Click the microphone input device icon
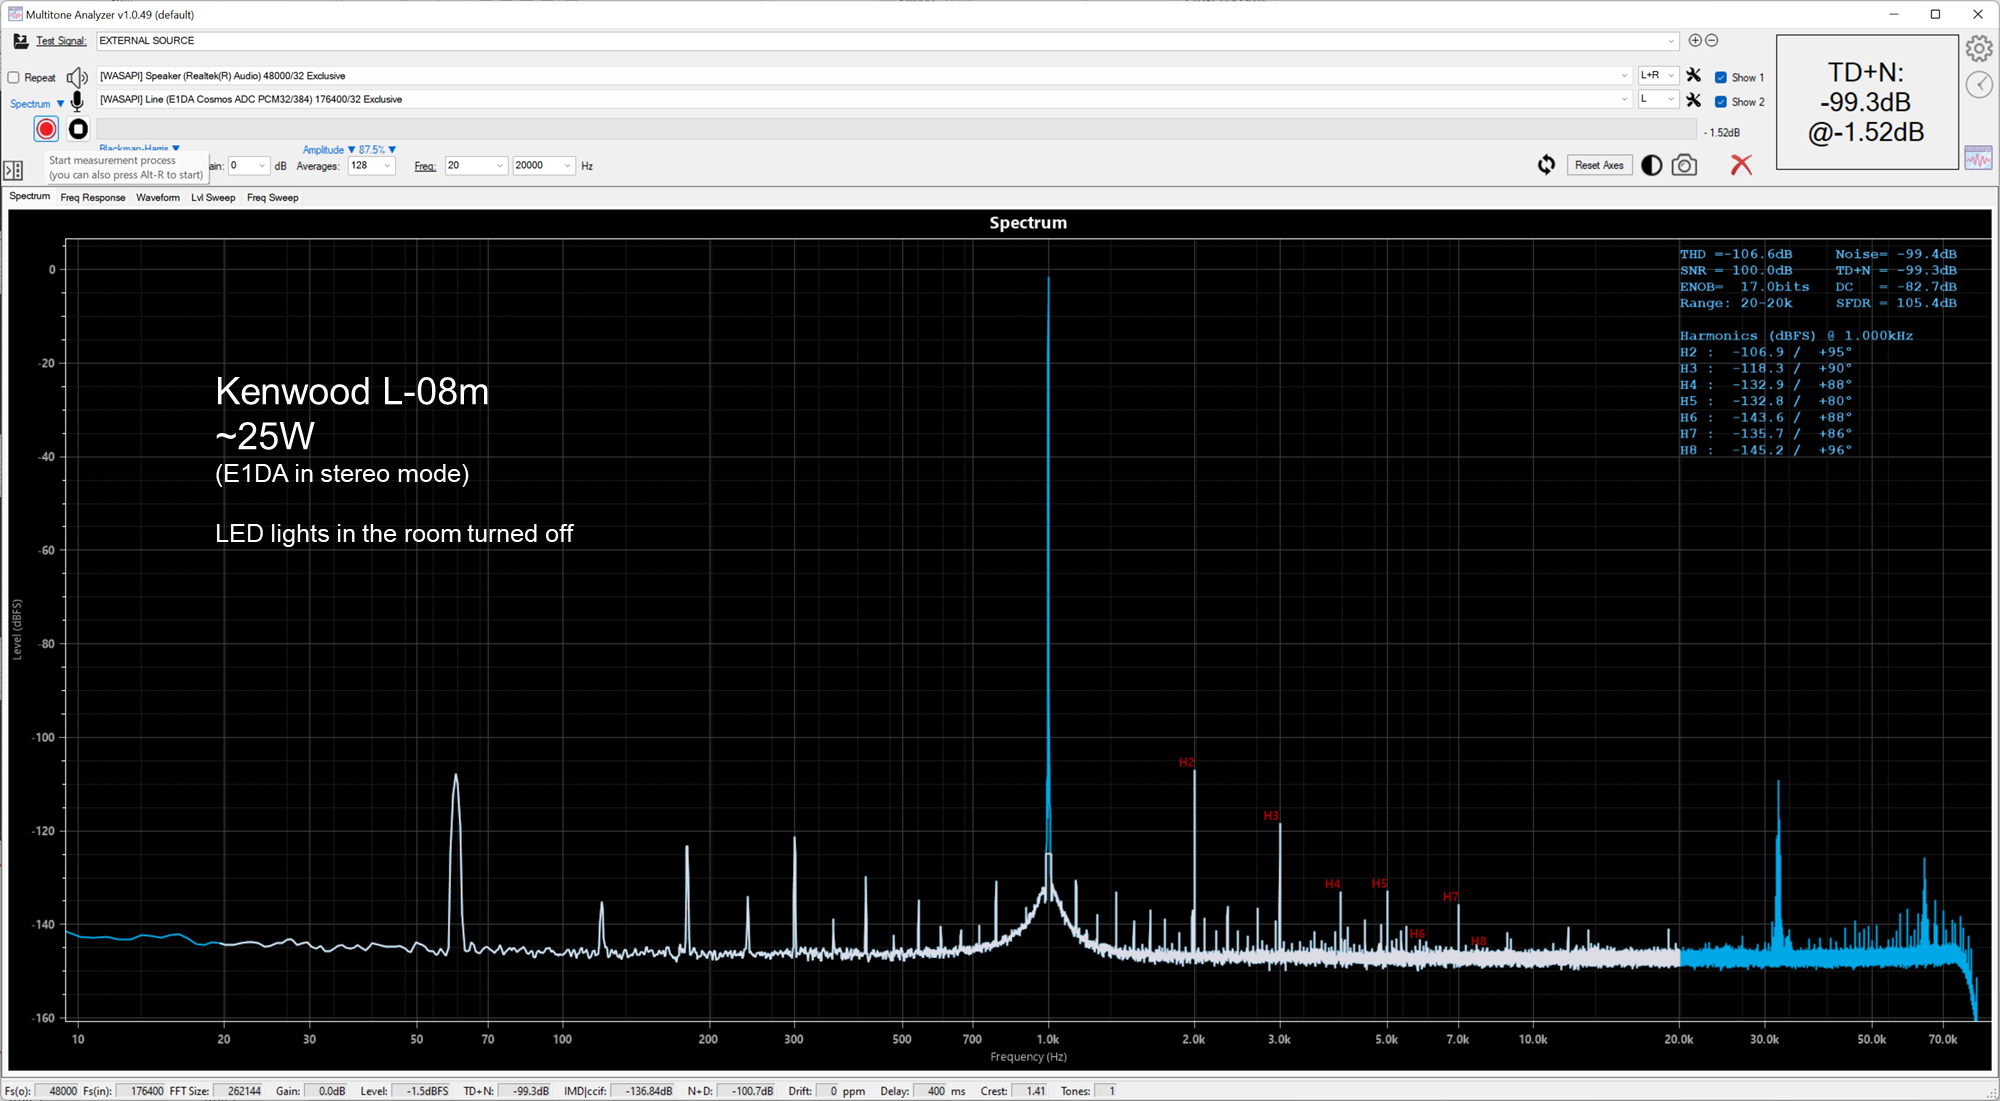Viewport: 2000px width, 1101px height. pyautogui.click(x=77, y=100)
